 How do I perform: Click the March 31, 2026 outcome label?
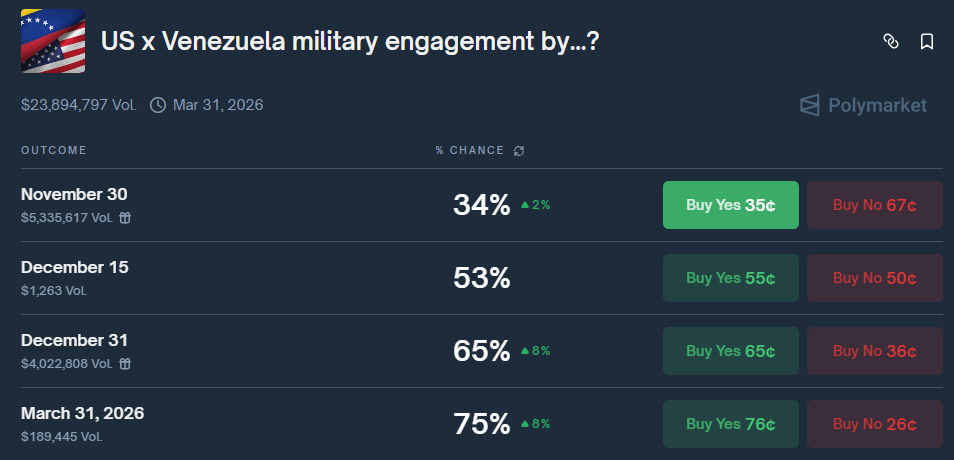[x=82, y=413]
